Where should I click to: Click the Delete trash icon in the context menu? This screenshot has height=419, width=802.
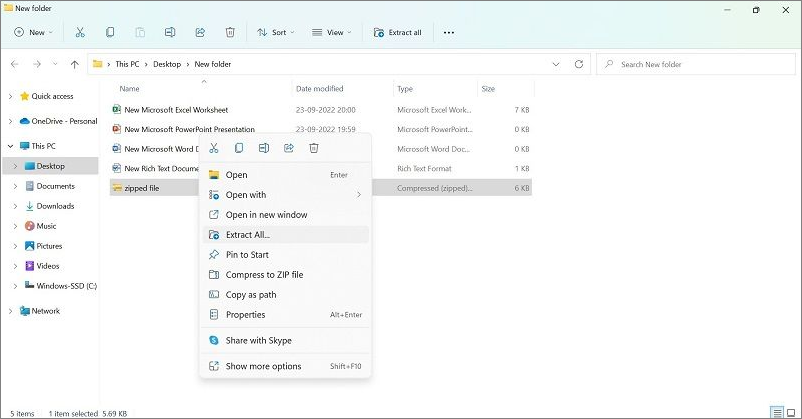[x=313, y=148]
